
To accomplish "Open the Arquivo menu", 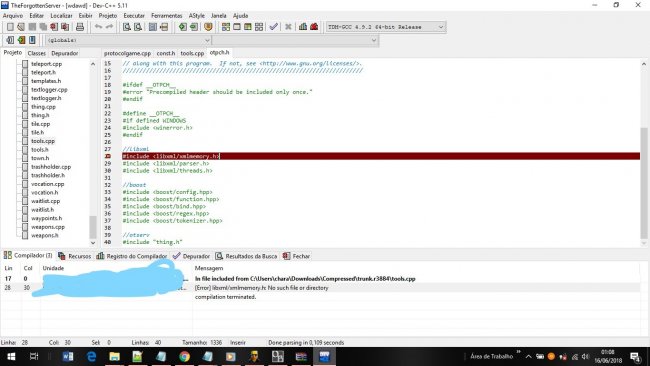I will coord(13,16).
